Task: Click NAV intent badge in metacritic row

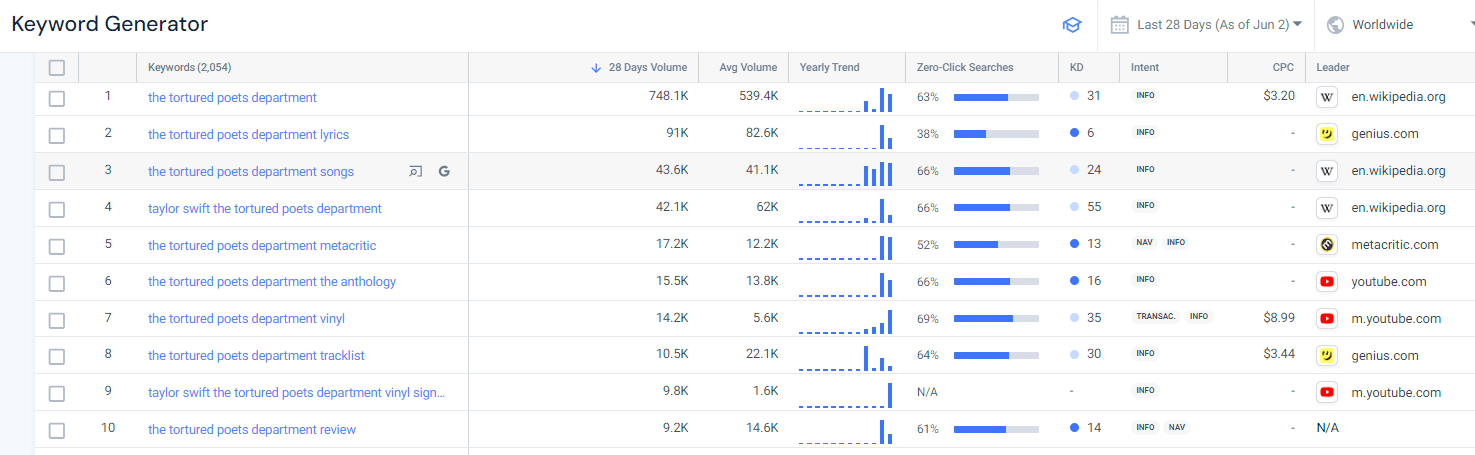Action: click(1144, 243)
